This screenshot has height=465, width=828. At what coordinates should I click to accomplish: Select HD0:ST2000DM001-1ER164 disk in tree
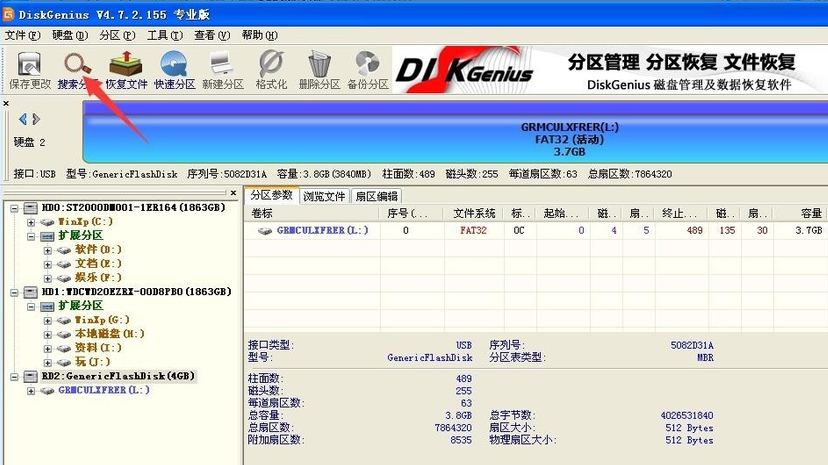[x=133, y=207]
